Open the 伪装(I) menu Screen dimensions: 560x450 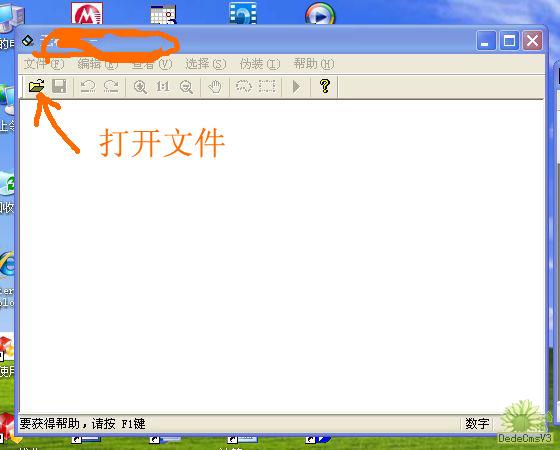pyautogui.click(x=260, y=64)
